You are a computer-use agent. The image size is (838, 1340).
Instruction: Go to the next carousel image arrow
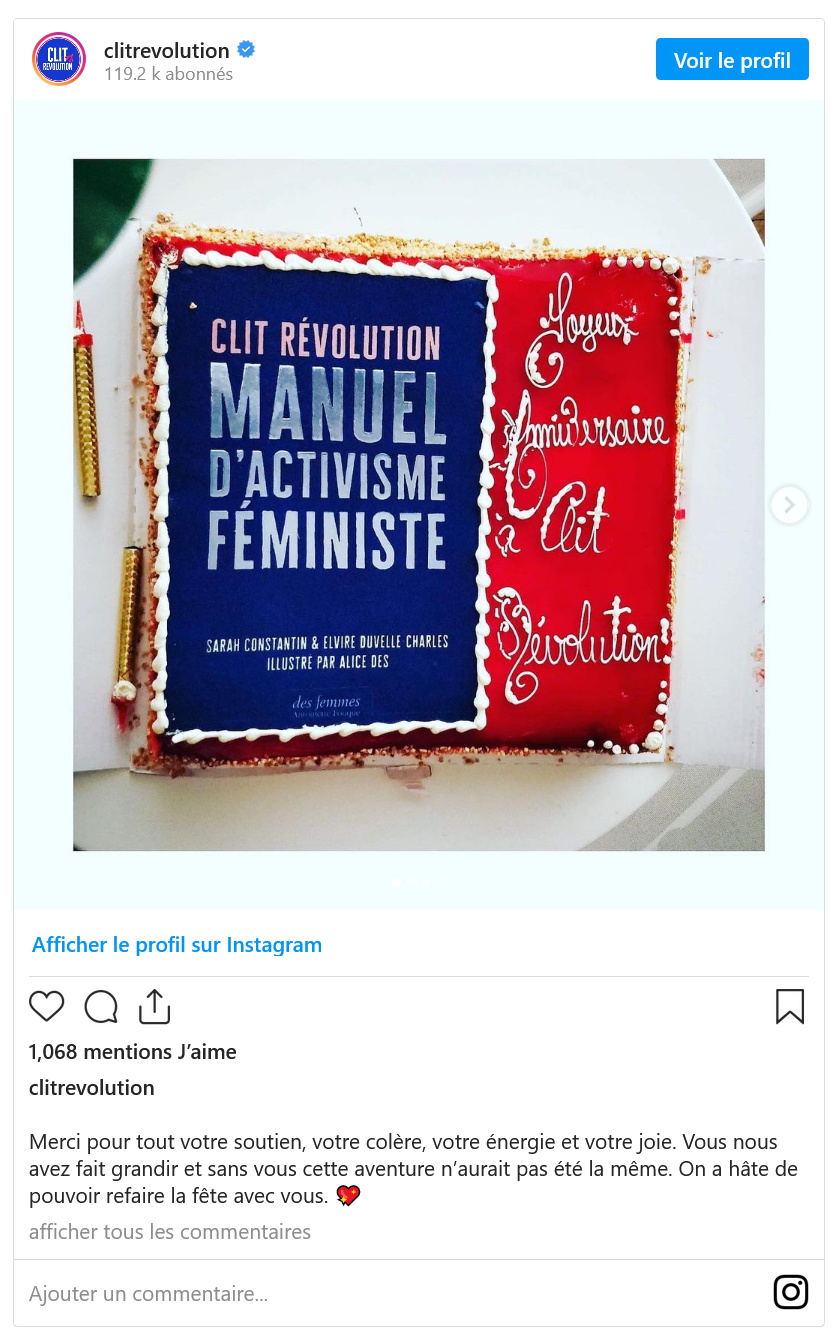pyautogui.click(x=789, y=505)
